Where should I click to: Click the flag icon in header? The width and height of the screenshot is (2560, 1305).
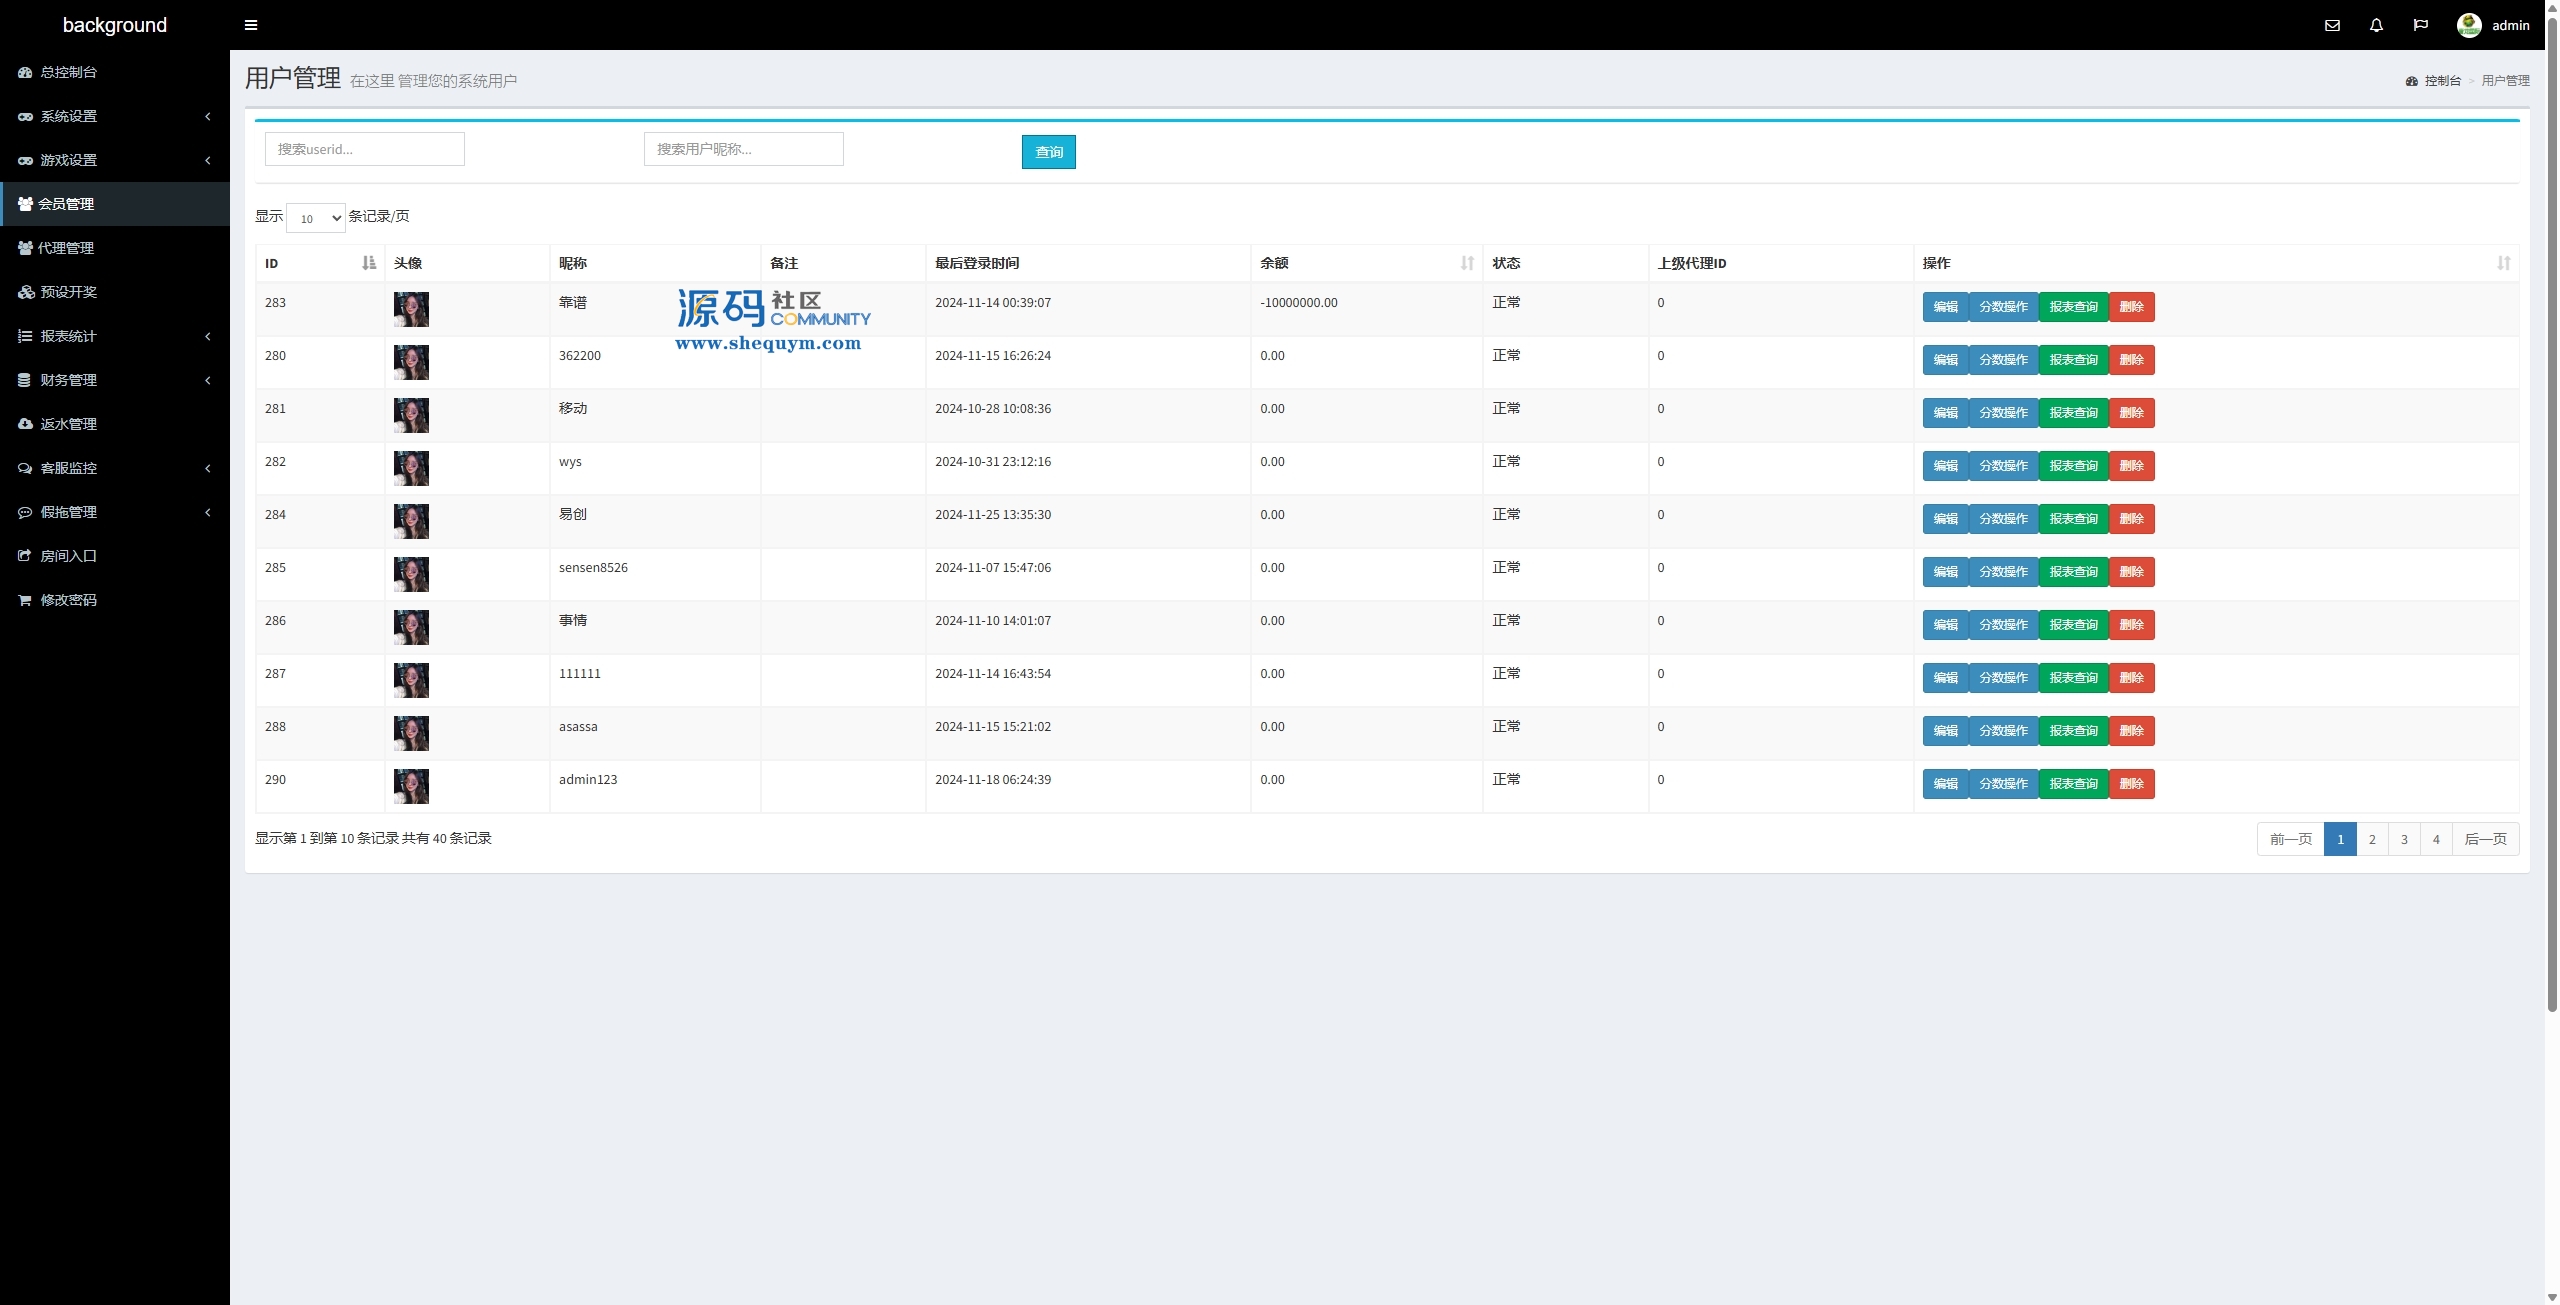tap(2420, 26)
